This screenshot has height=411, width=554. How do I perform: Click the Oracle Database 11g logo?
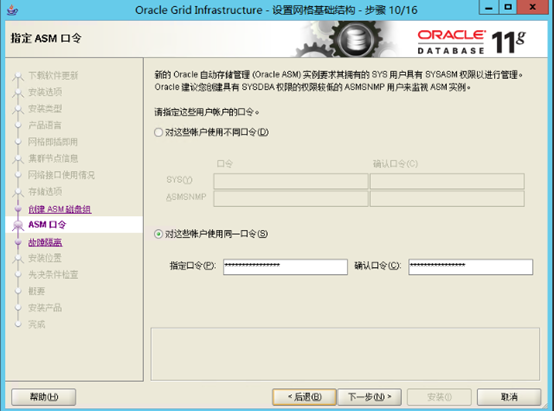tap(471, 42)
